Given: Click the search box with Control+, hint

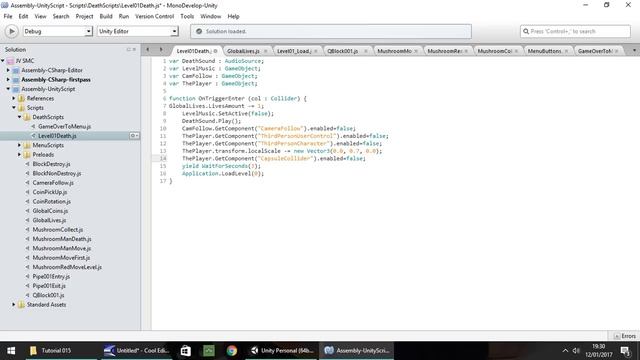Looking at the screenshot, I should coord(575,31).
